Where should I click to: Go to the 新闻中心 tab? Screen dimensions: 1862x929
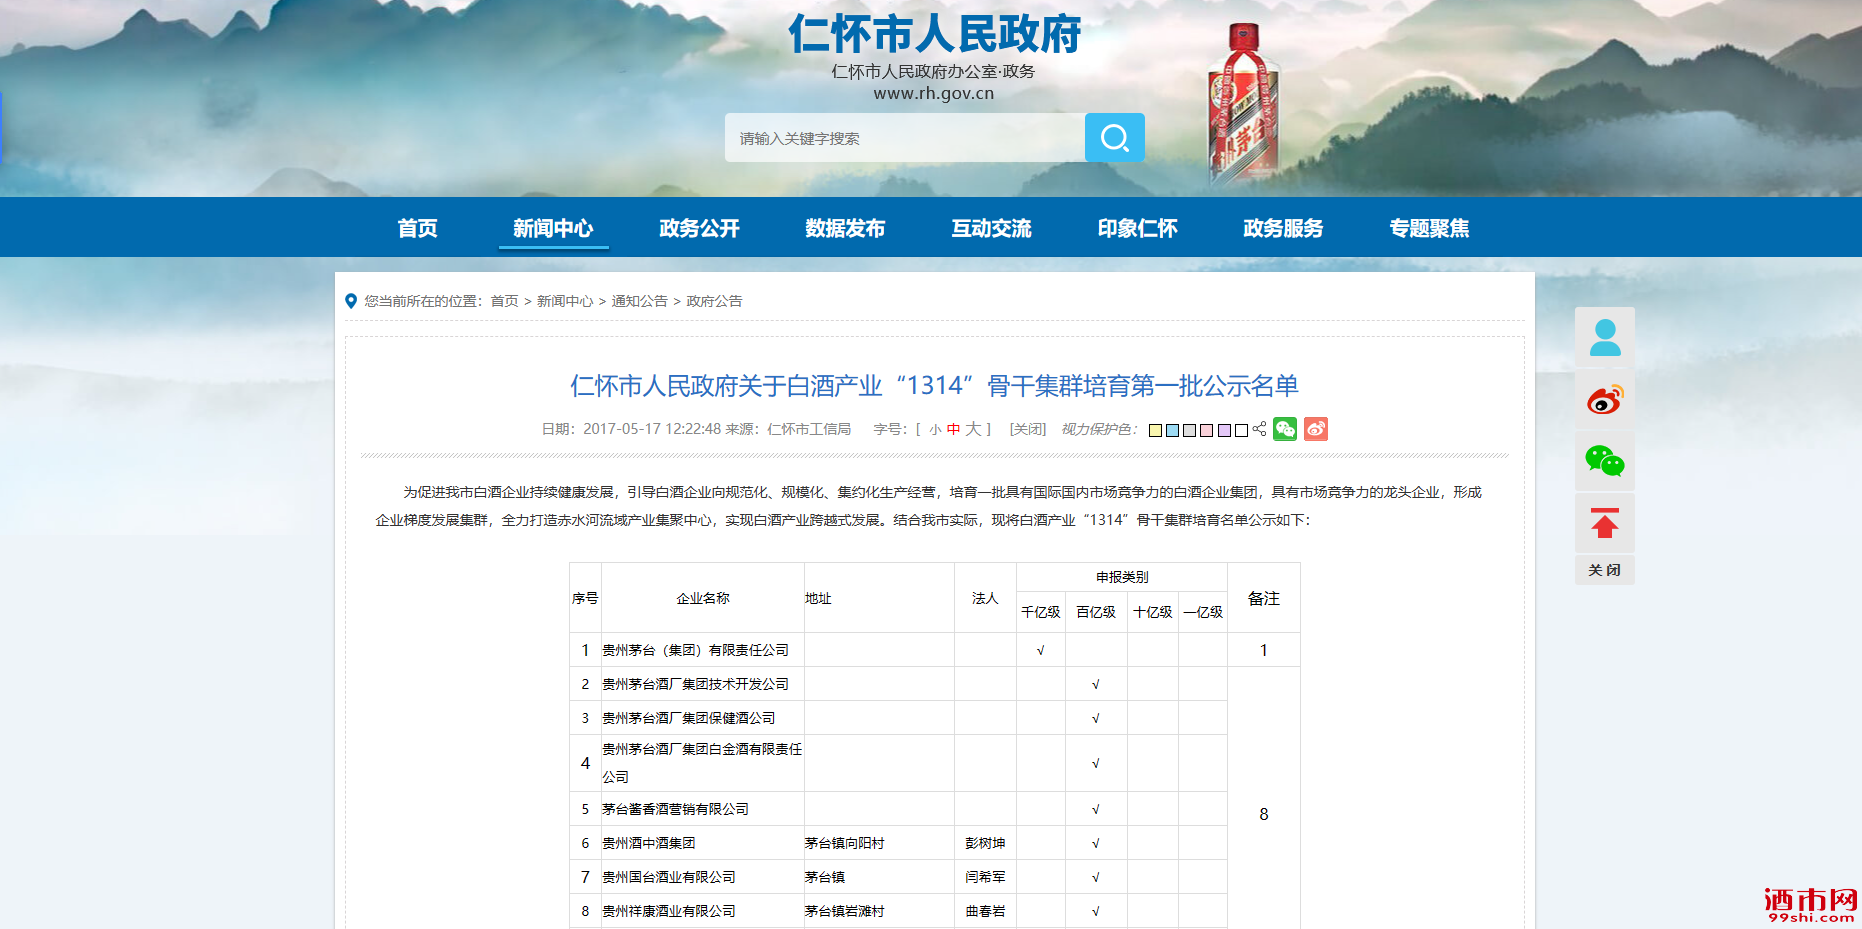pos(553,228)
